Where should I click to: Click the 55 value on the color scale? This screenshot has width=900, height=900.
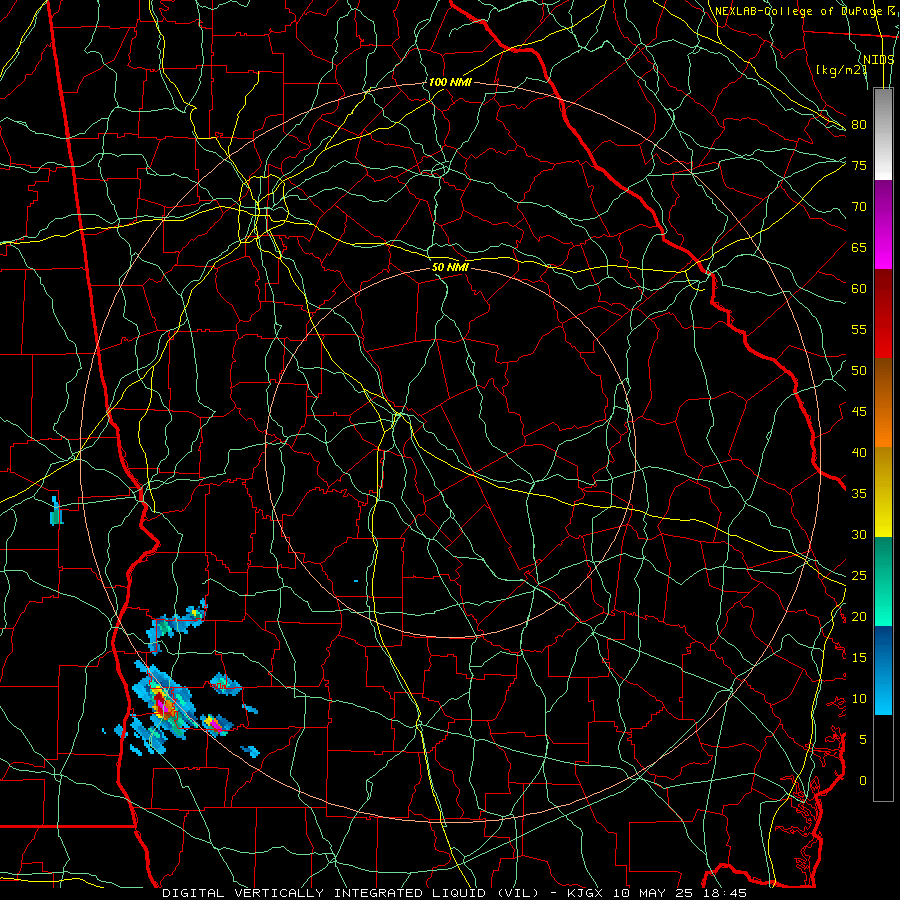point(859,329)
